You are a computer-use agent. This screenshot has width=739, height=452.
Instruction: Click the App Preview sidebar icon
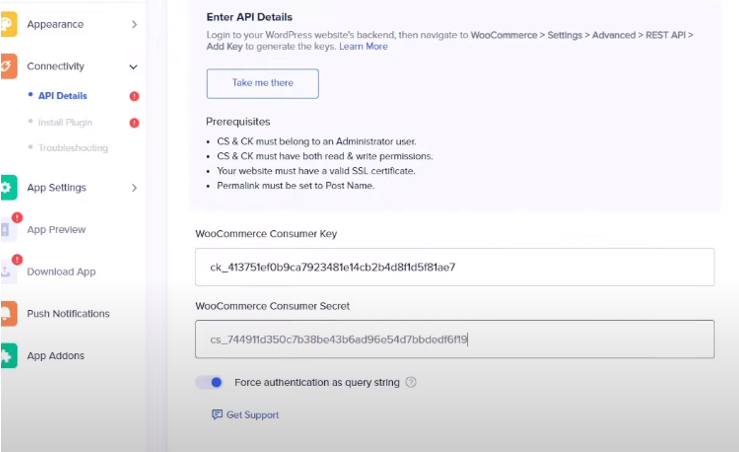(7, 229)
